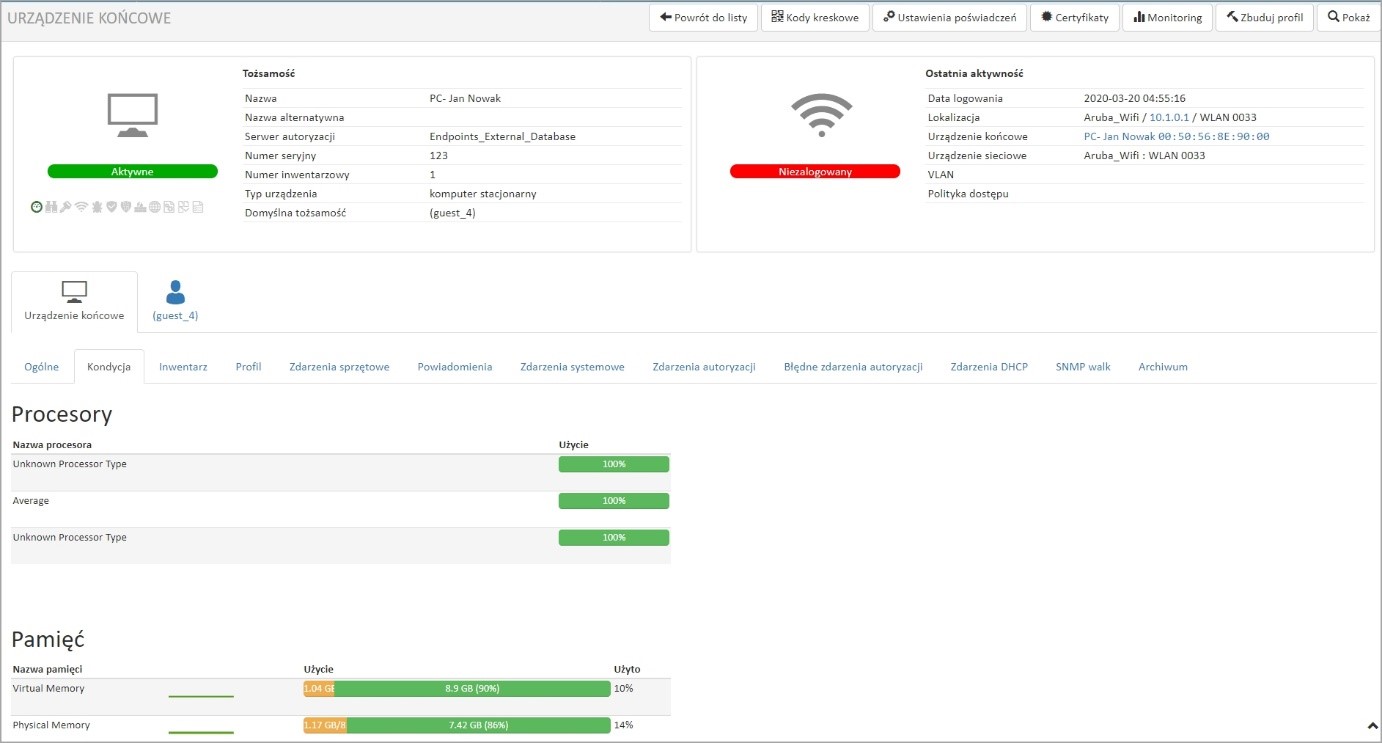The width and height of the screenshot is (1382, 743).
Task: Open Ustawienia poświadczeń settings
Action: coord(949,18)
